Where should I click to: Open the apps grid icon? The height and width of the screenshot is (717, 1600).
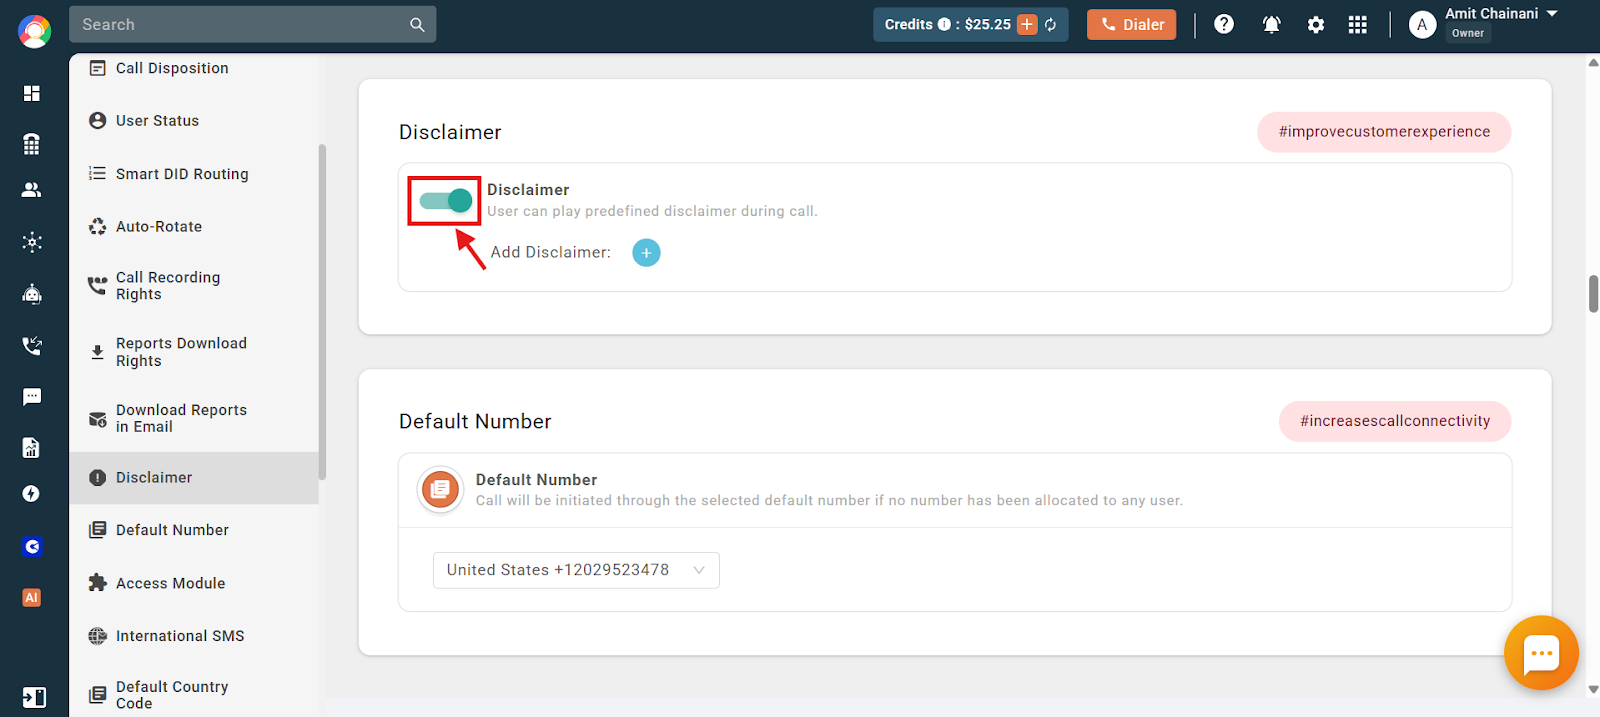pos(1357,25)
